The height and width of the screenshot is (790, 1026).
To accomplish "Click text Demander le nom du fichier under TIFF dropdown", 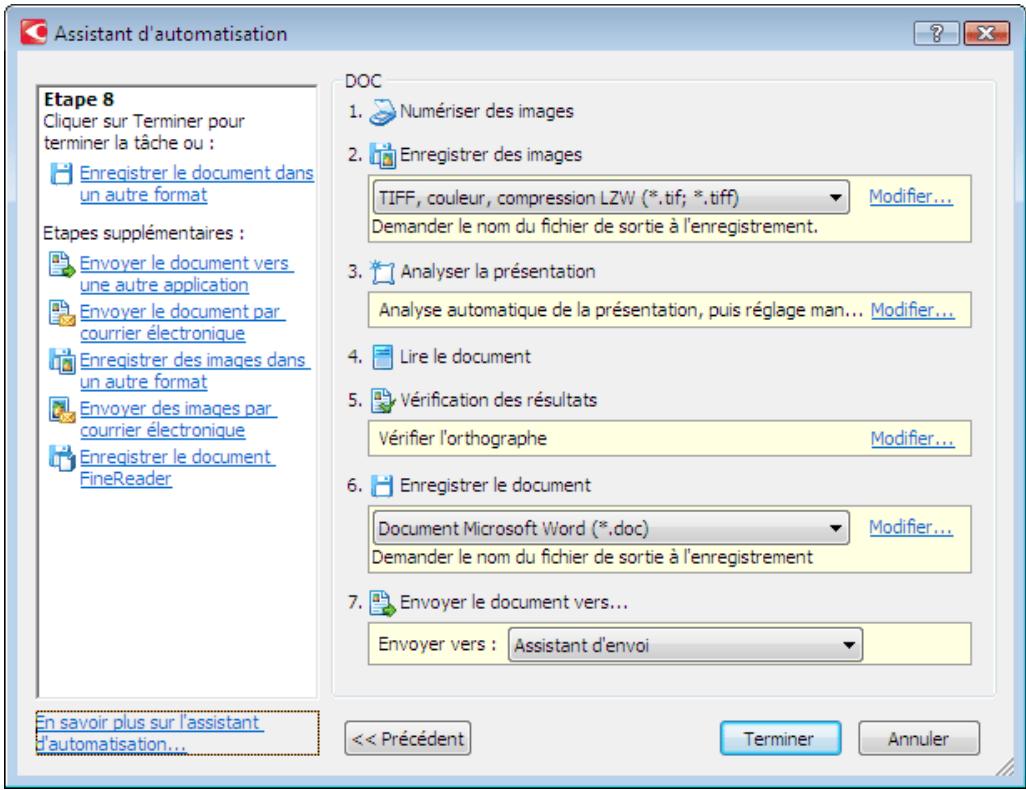I will 595,226.
